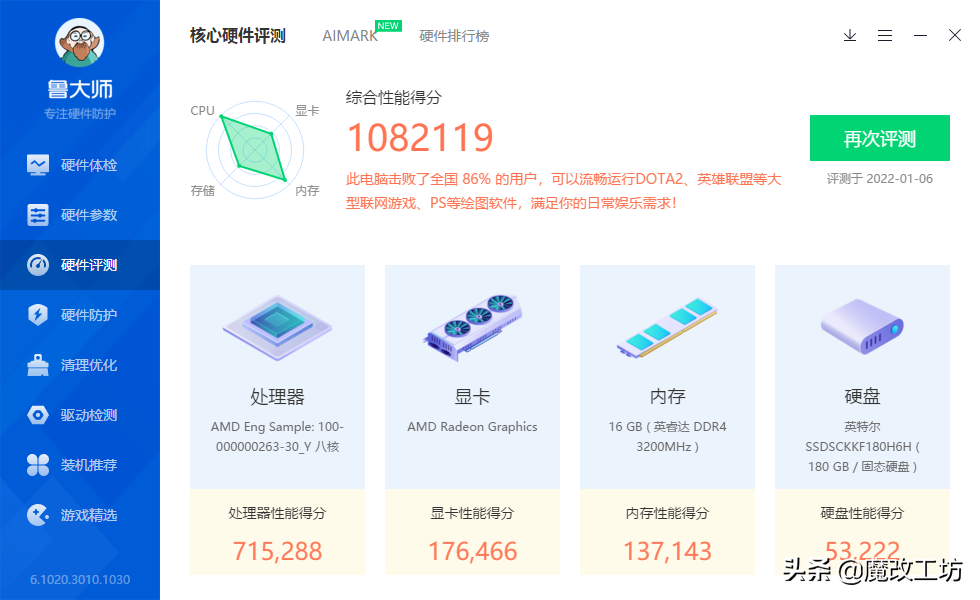Click the 显卡 card title
This screenshot has width=980, height=600.
[472, 396]
